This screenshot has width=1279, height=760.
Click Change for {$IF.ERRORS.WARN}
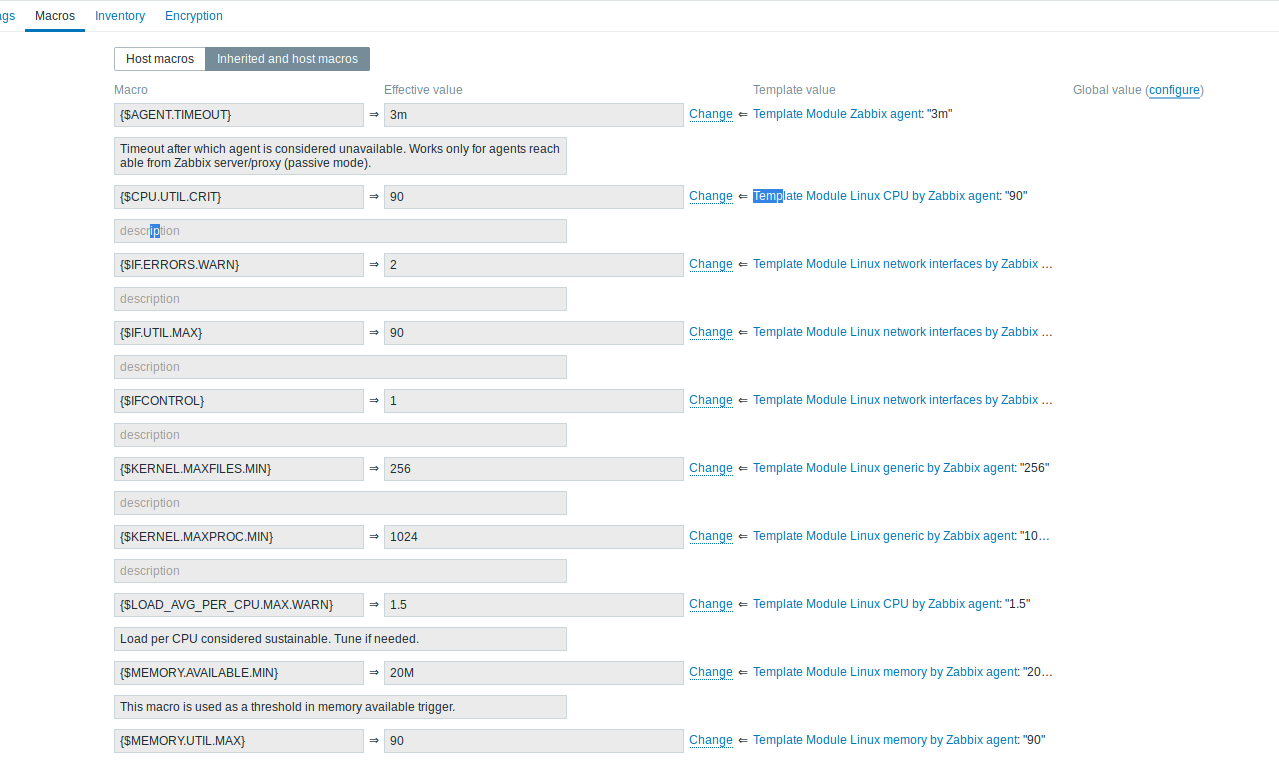[x=710, y=264]
